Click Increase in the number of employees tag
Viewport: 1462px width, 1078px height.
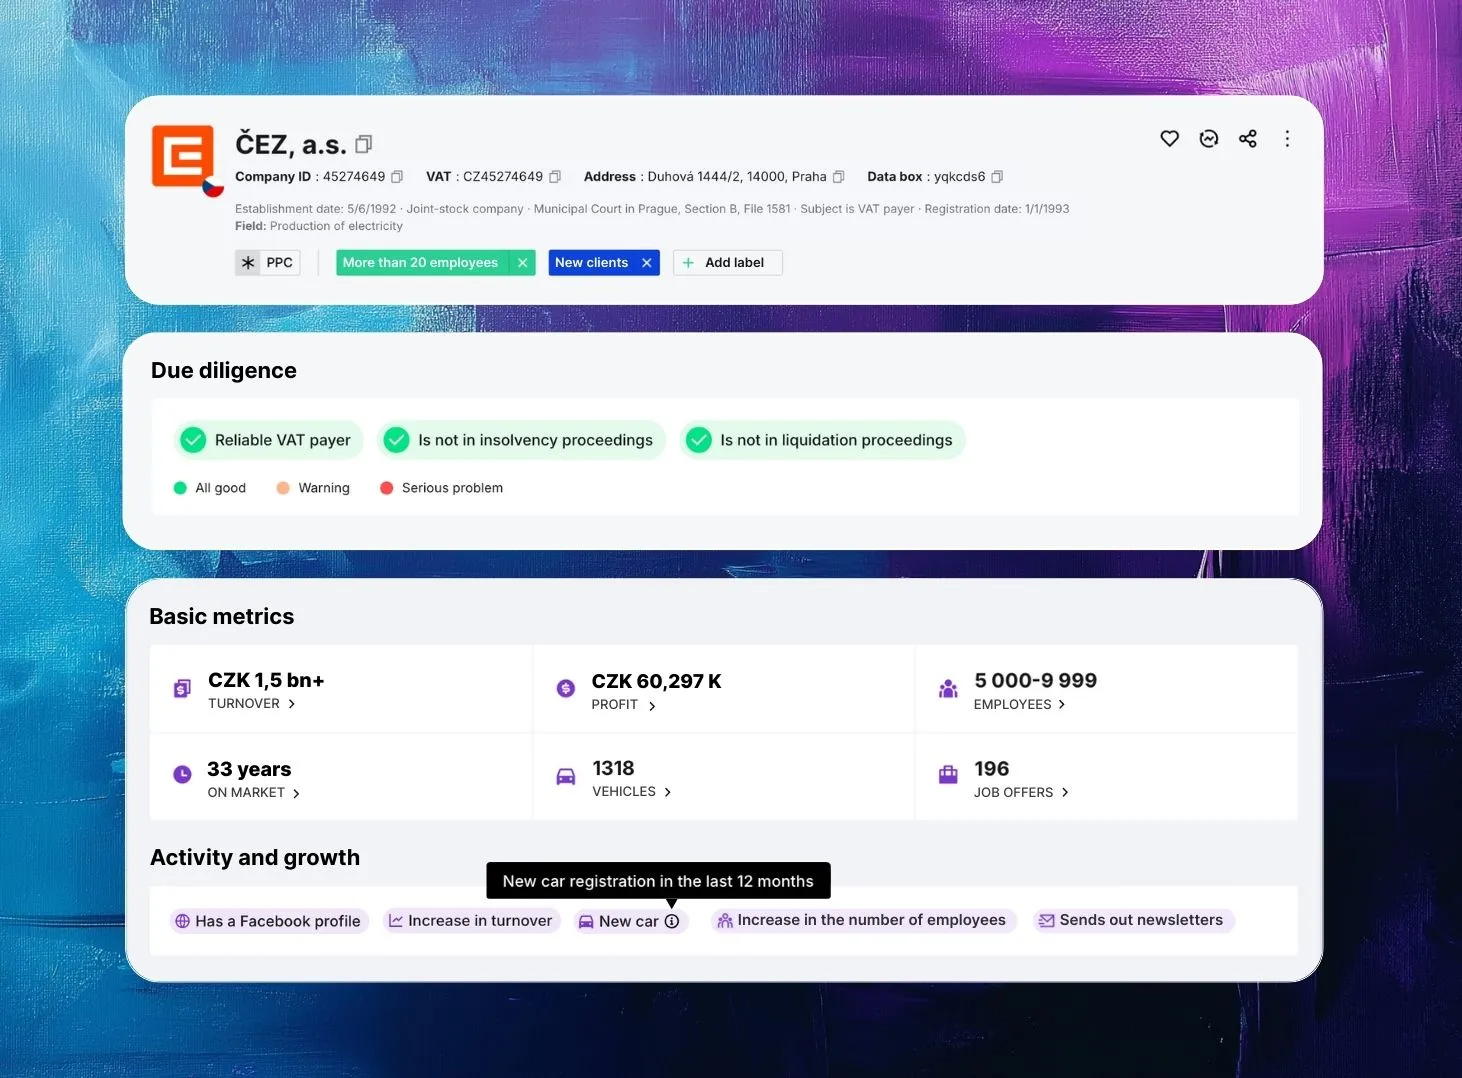[x=864, y=921]
